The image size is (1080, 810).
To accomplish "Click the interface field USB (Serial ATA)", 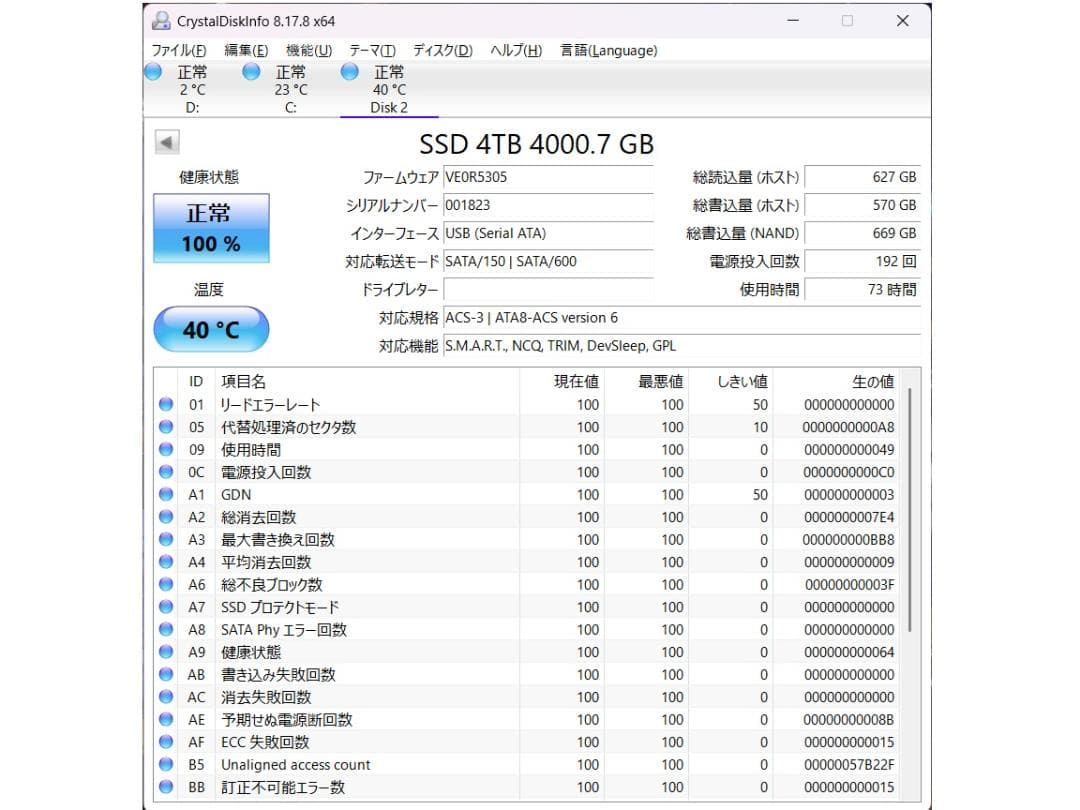I will point(548,233).
